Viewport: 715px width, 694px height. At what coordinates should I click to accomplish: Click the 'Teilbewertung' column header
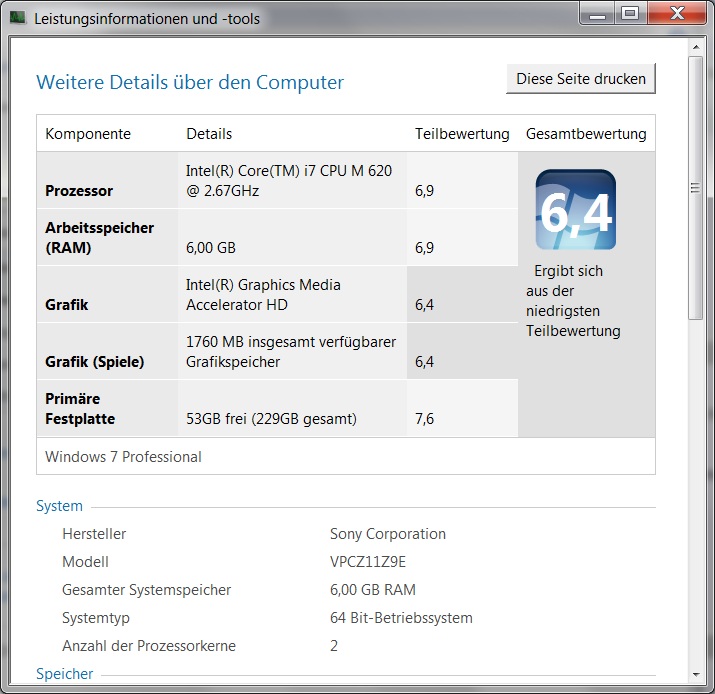point(462,134)
